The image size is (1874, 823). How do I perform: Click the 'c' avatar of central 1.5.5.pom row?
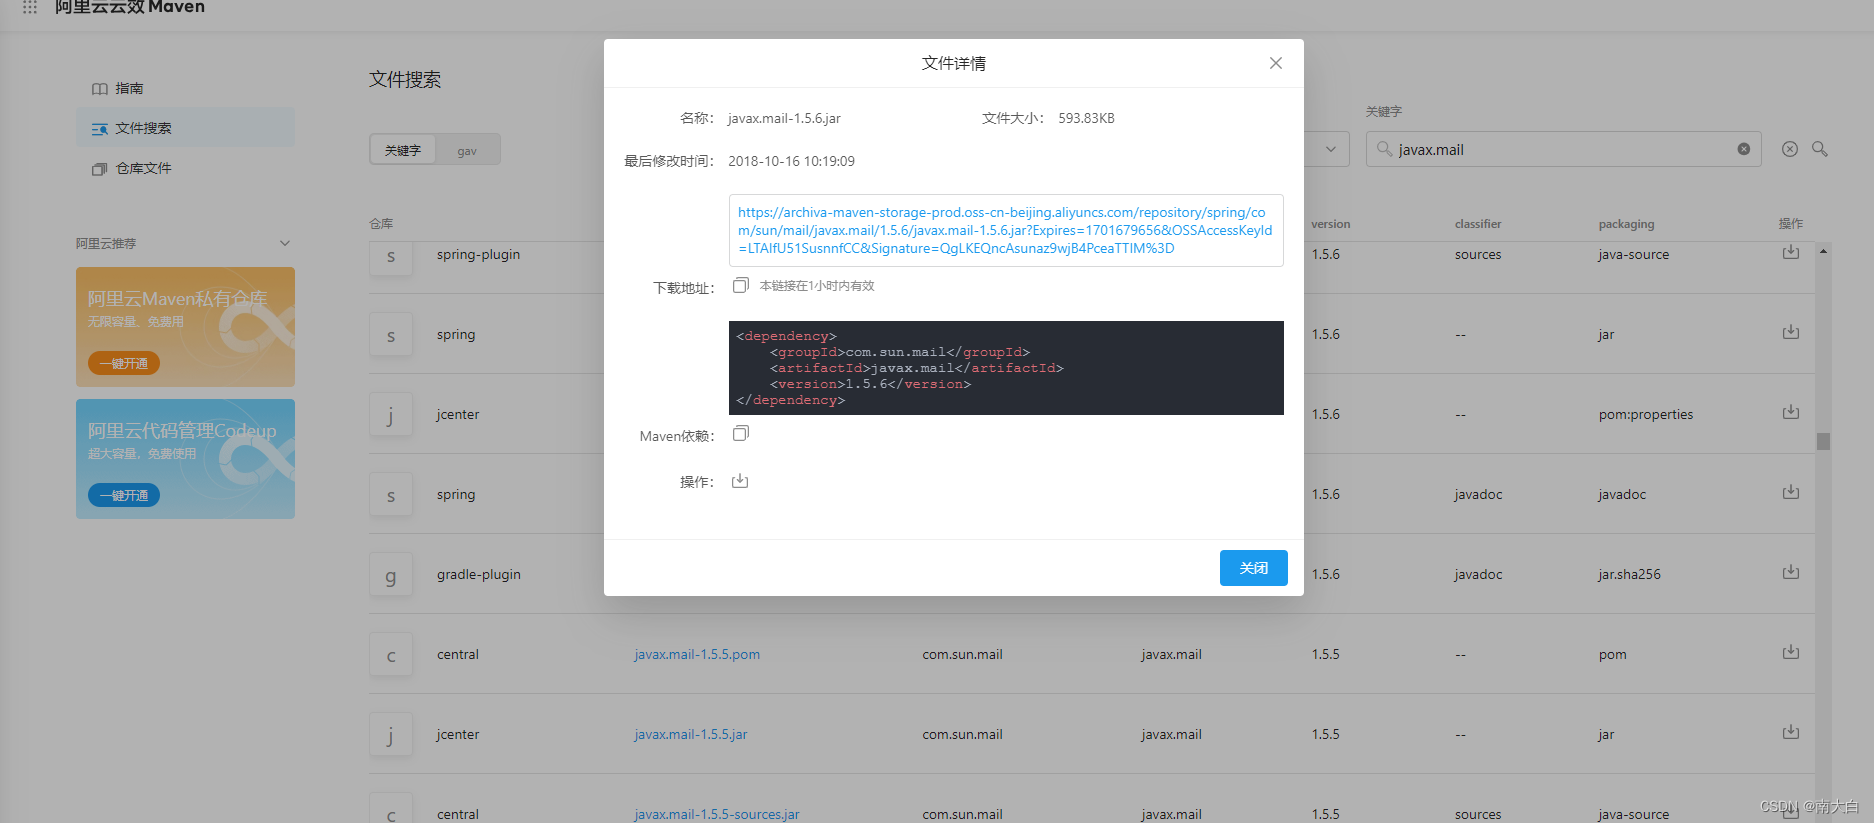(391, 655)
